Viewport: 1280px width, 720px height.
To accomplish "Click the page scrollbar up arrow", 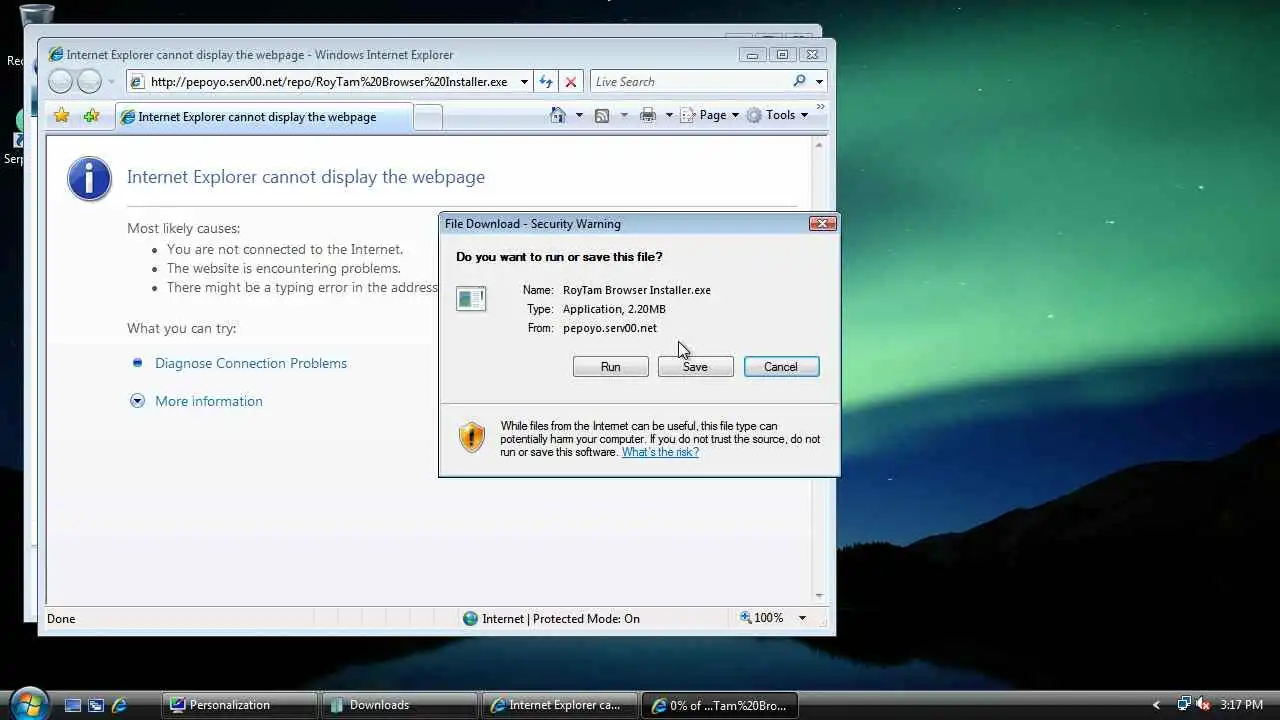I will pyautogui.click(x=819, y=145).
